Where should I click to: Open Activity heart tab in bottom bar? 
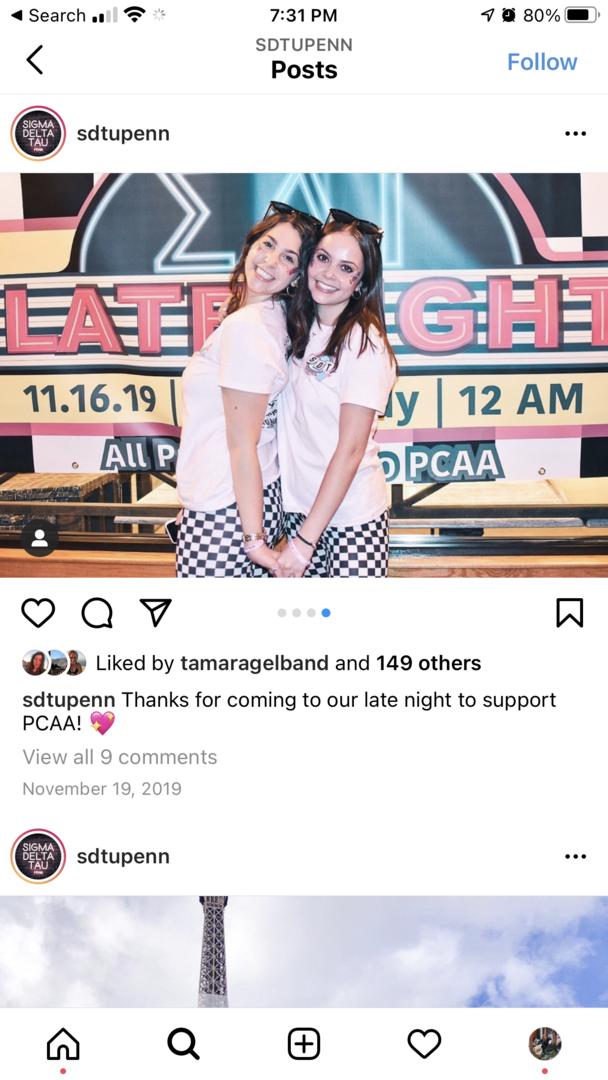pos(424,1043)
